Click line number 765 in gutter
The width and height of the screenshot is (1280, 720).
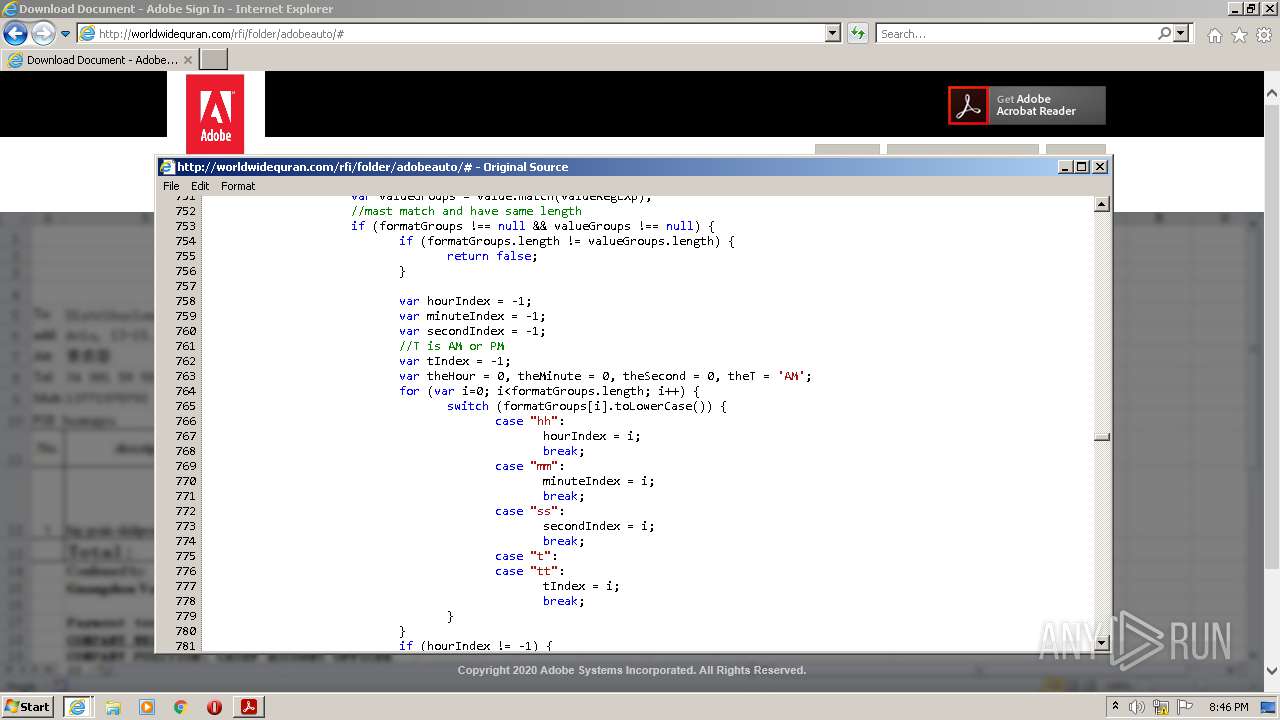[185, 406]
